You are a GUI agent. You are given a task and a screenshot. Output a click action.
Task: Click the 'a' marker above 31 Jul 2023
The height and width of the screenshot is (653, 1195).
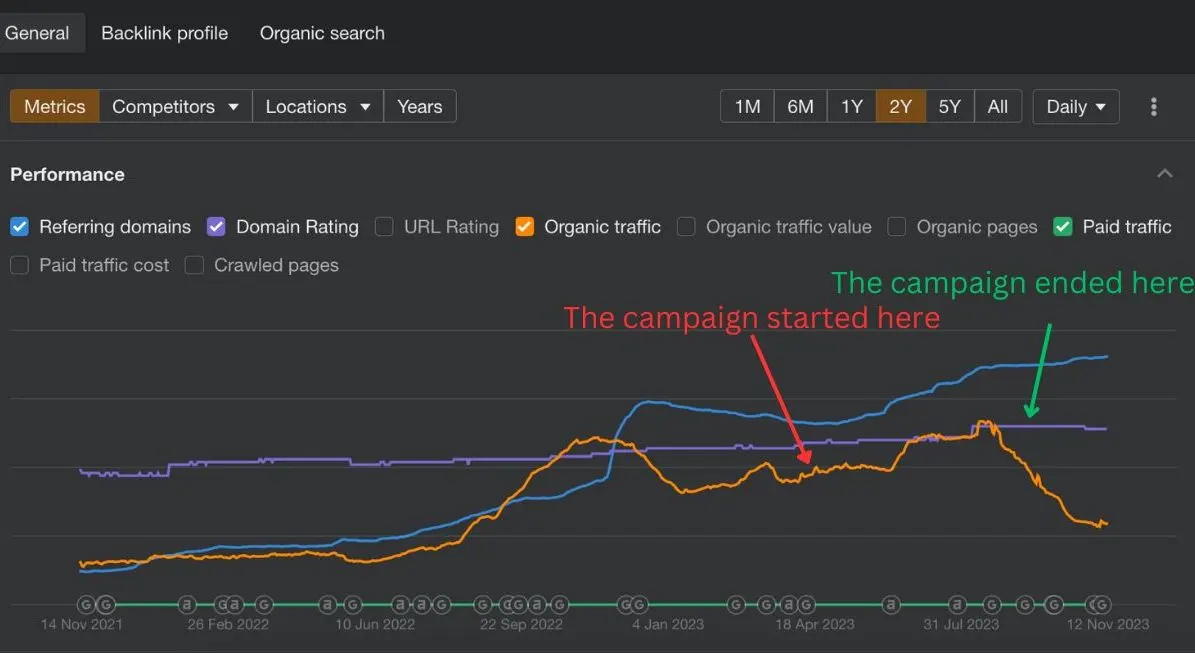[958, 605]
